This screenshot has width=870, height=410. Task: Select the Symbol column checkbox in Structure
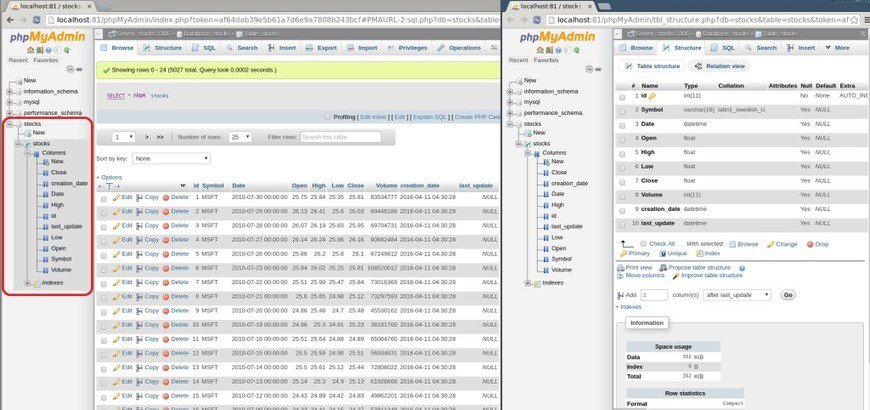click(623, 110)
